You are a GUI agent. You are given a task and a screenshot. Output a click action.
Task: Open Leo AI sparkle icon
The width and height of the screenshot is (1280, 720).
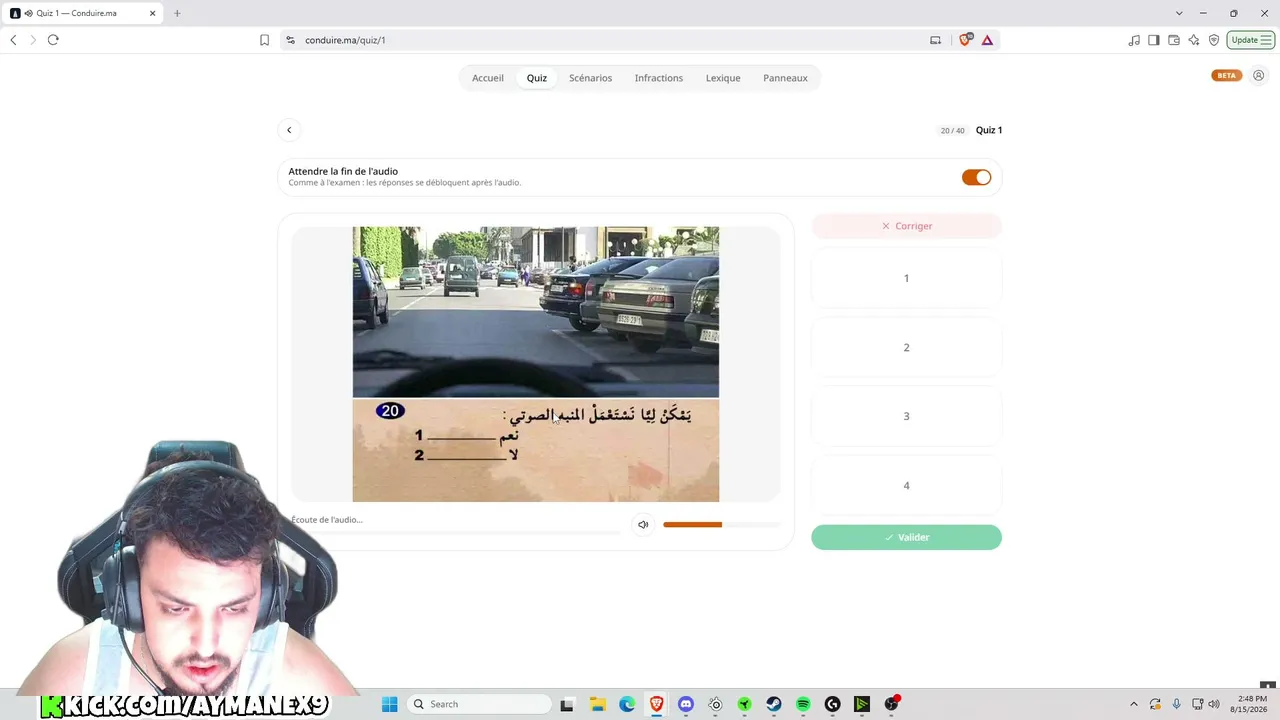tap(1194, 40)
